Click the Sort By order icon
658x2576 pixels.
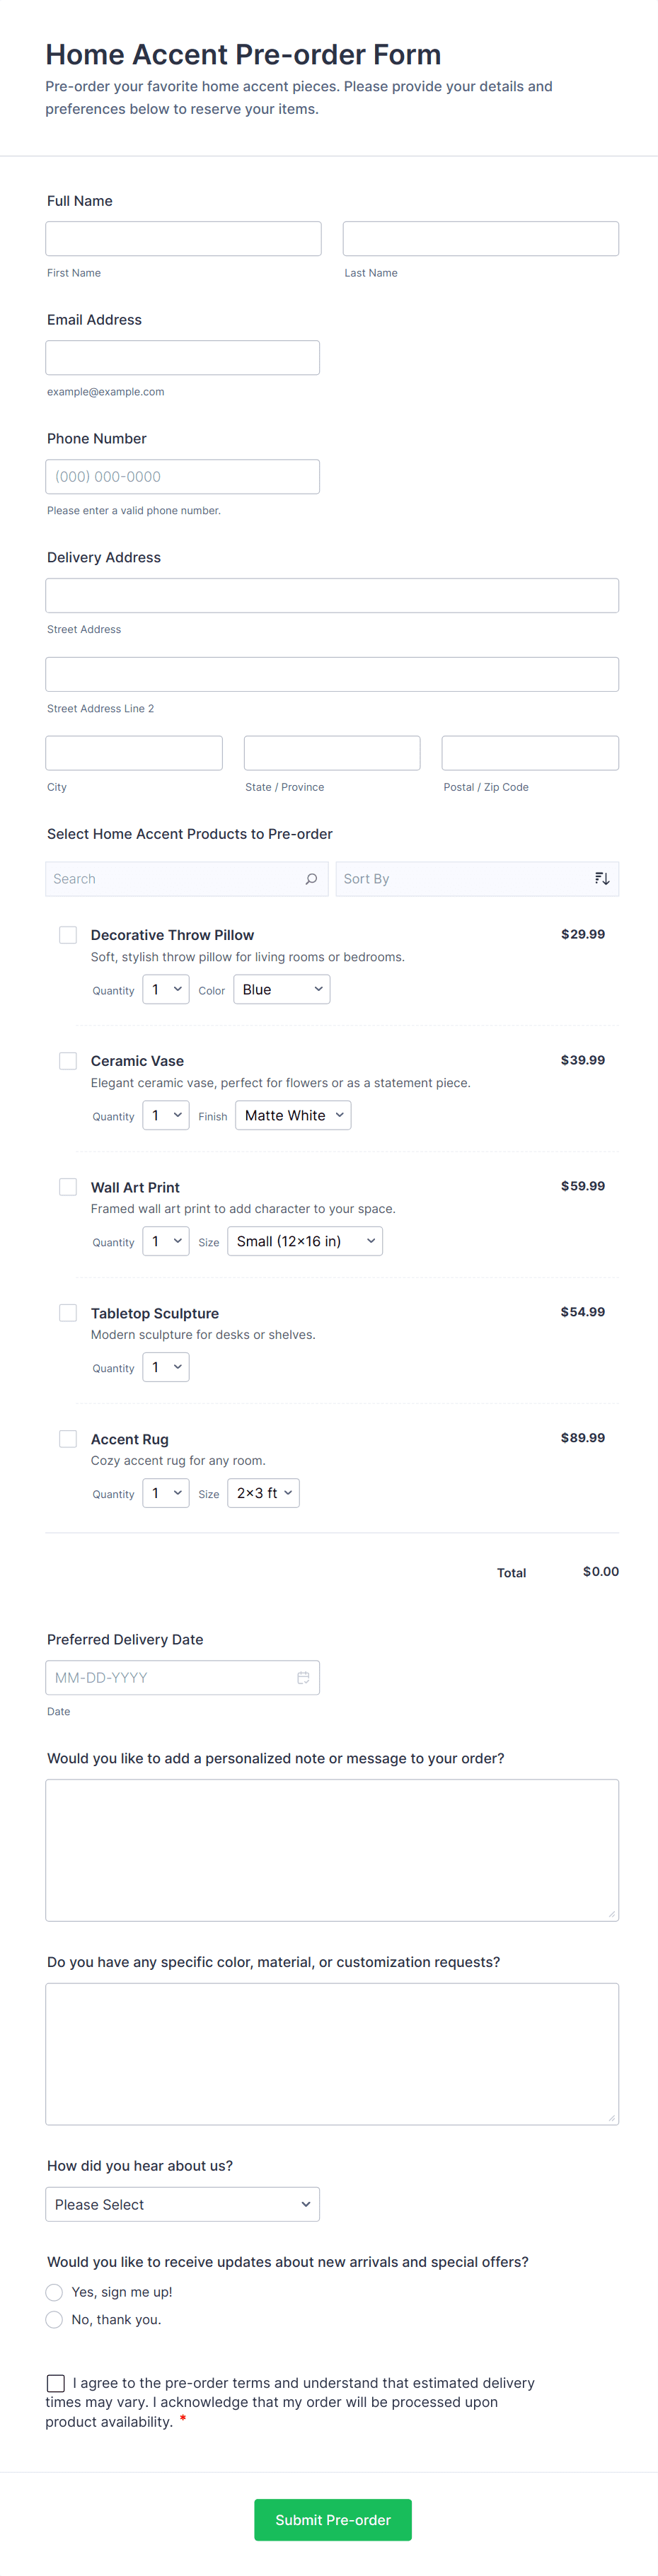[601, 879]
